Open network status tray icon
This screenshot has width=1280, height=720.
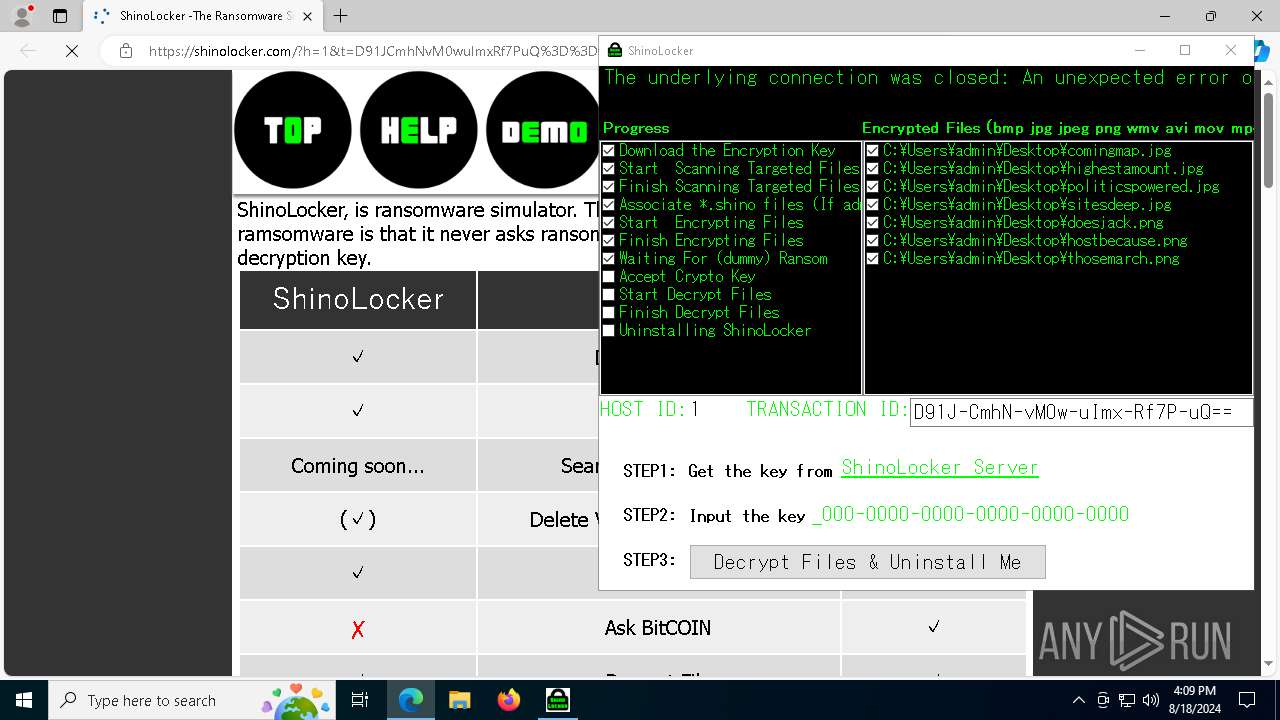1127,700
